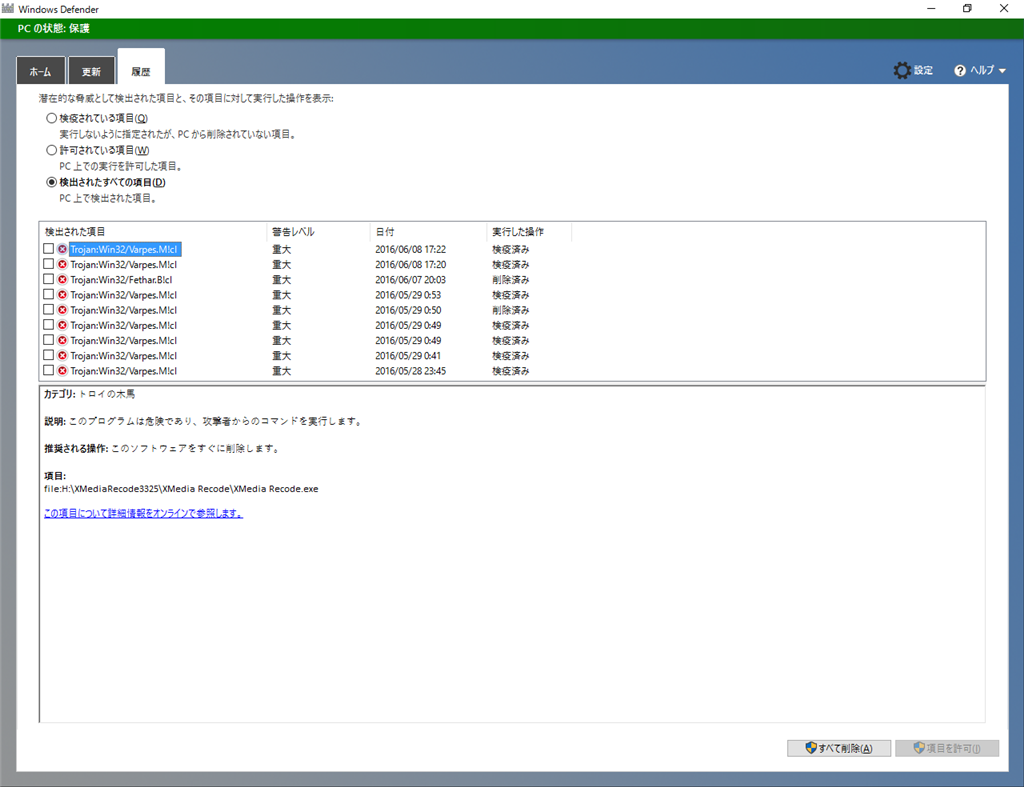Viewport: 1024px width, 787px height.
Task: Check the box for 2016/05/29 0:50 threat
Action: [48, 309]
